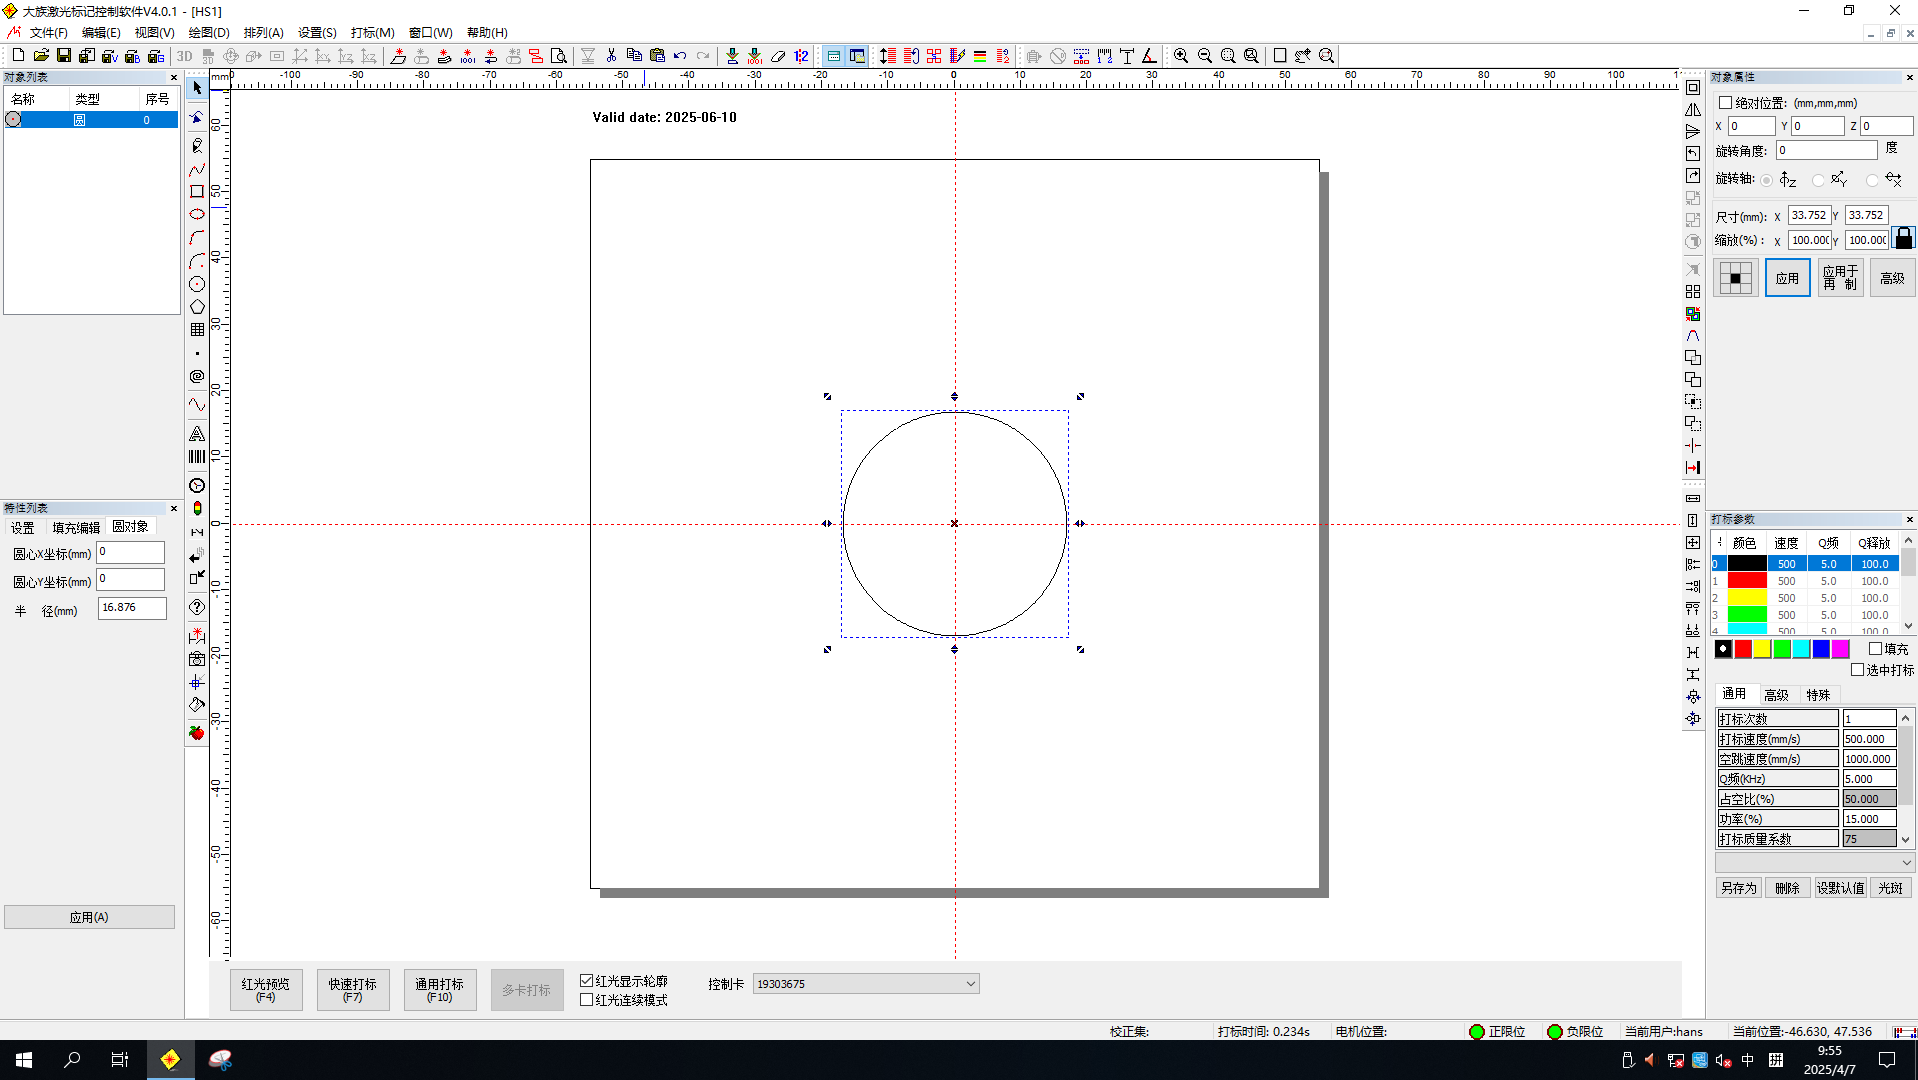The width and height of the screenshot is (1918, 1080).
Task: Expand the dropdown above 另存为 button
Action: tap(1905, 863)
